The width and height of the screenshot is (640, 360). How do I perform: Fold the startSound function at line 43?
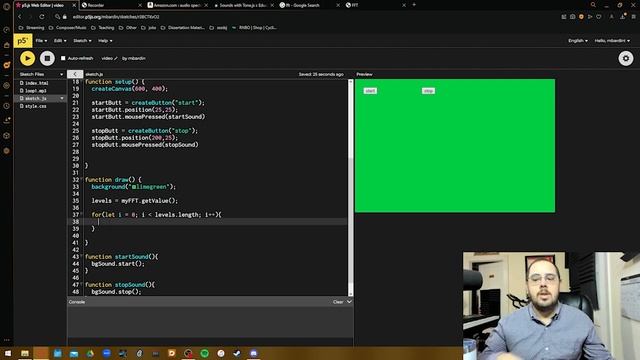click(81, 256)
